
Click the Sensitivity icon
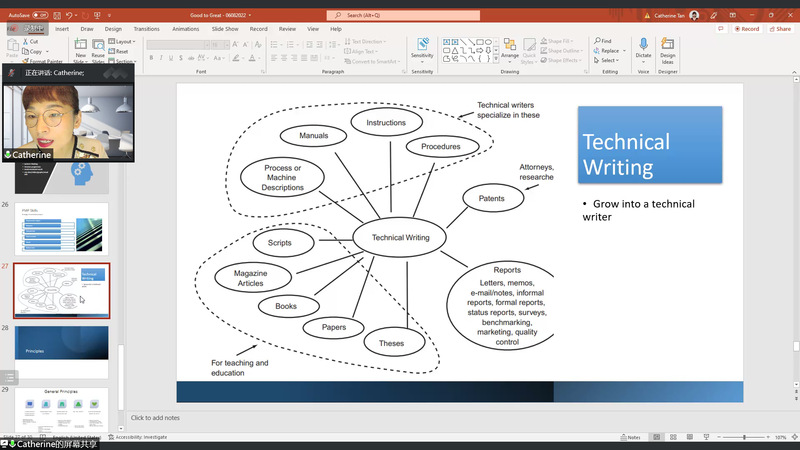(x=422, y=48)
